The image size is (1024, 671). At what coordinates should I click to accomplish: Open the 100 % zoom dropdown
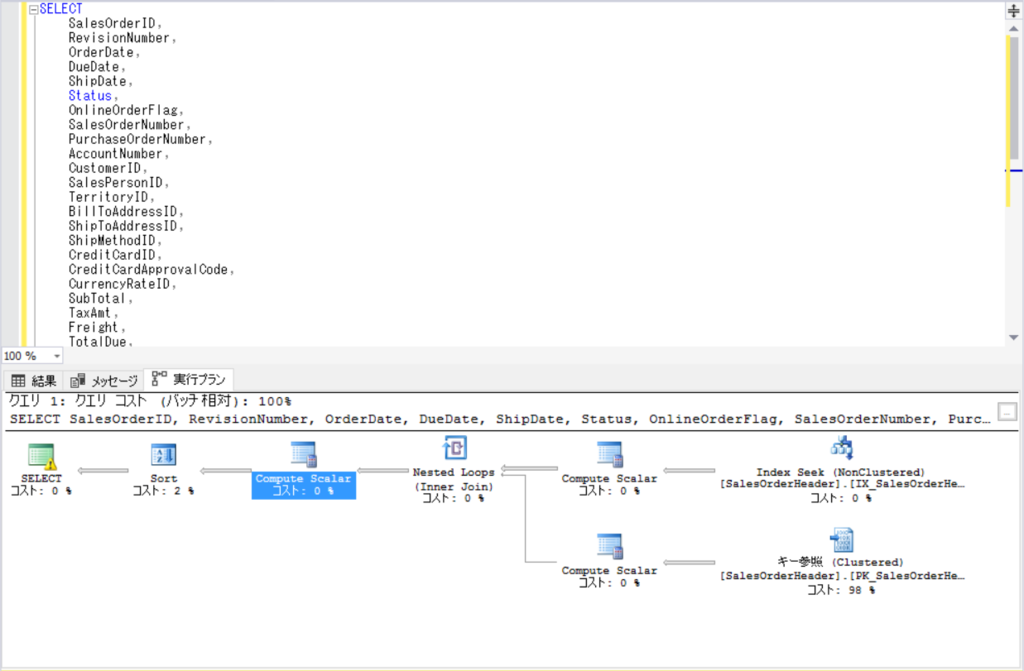[57, 356]
